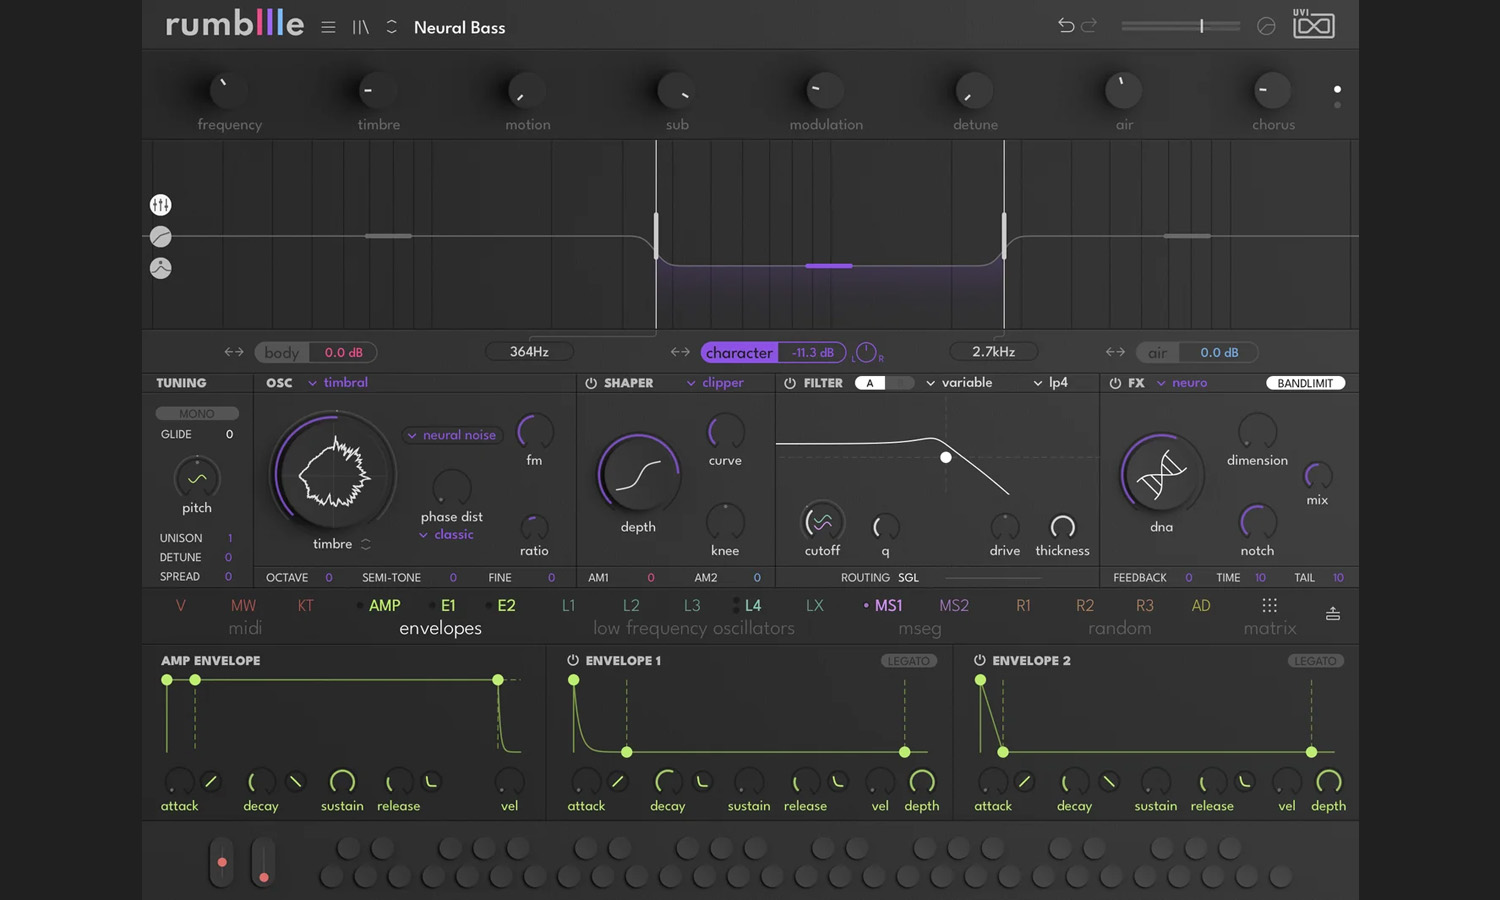Open the filter variable mode dropdown
Image resolution: width=1500 pixels, height=900 pixels.
click(959, 382)
